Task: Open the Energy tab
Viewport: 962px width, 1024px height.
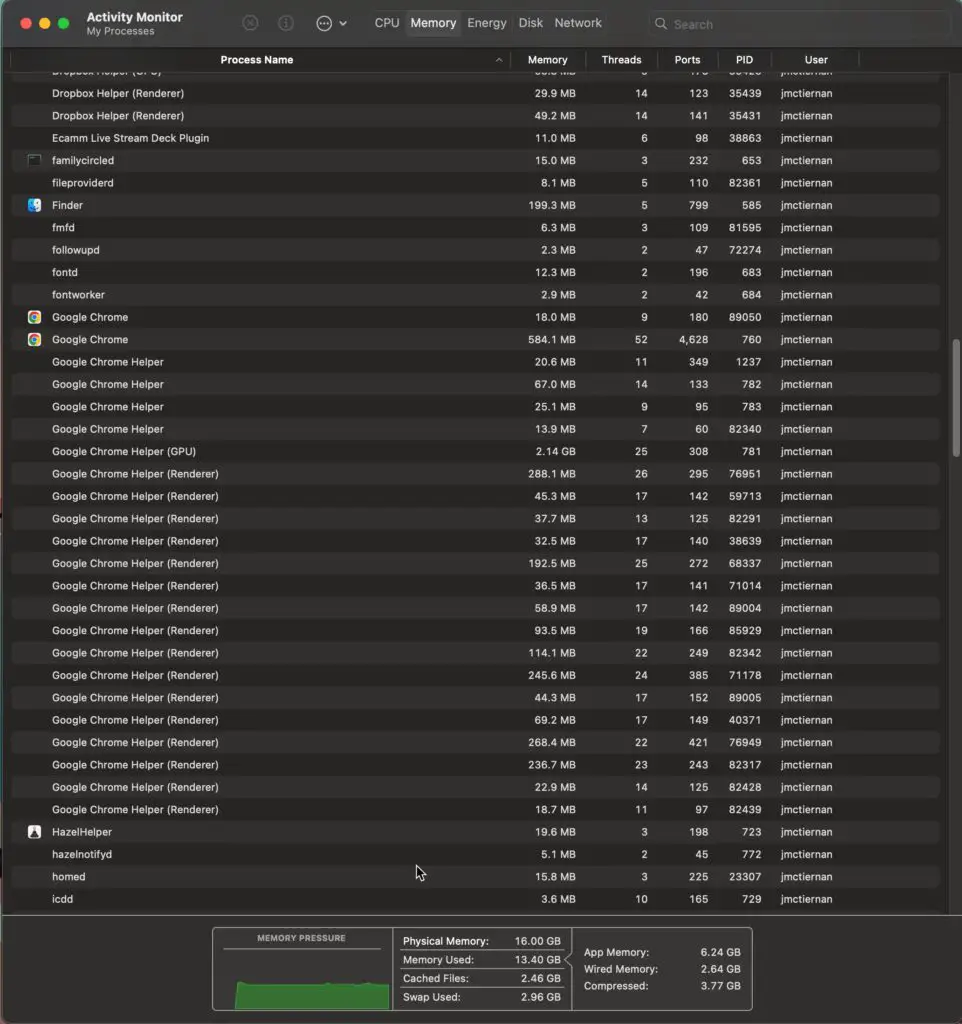Action: pos(487,23)
